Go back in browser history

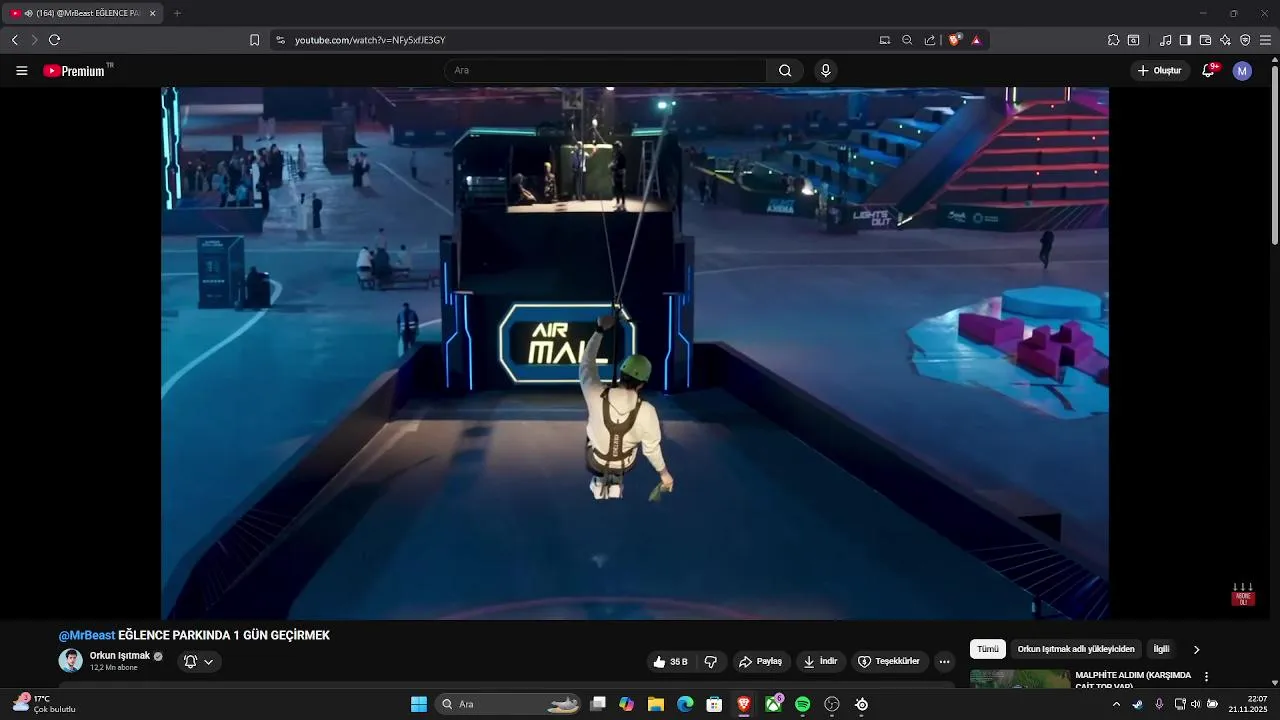14,40
